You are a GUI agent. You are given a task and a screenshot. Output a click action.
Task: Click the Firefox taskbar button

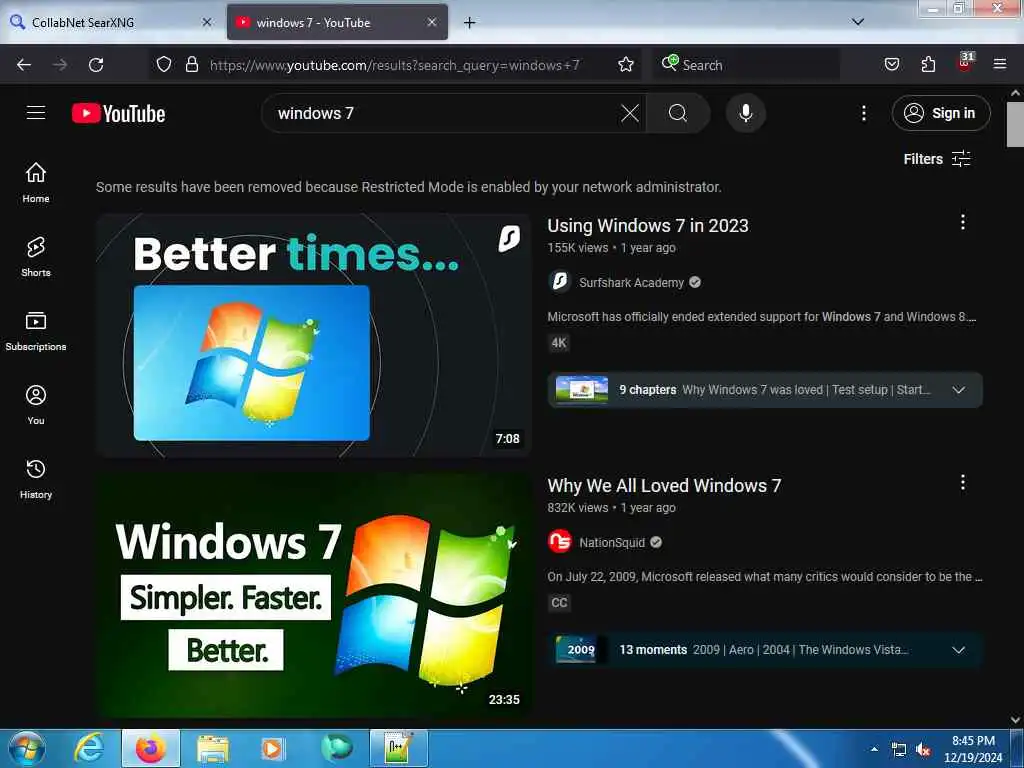tap(150, 748)
